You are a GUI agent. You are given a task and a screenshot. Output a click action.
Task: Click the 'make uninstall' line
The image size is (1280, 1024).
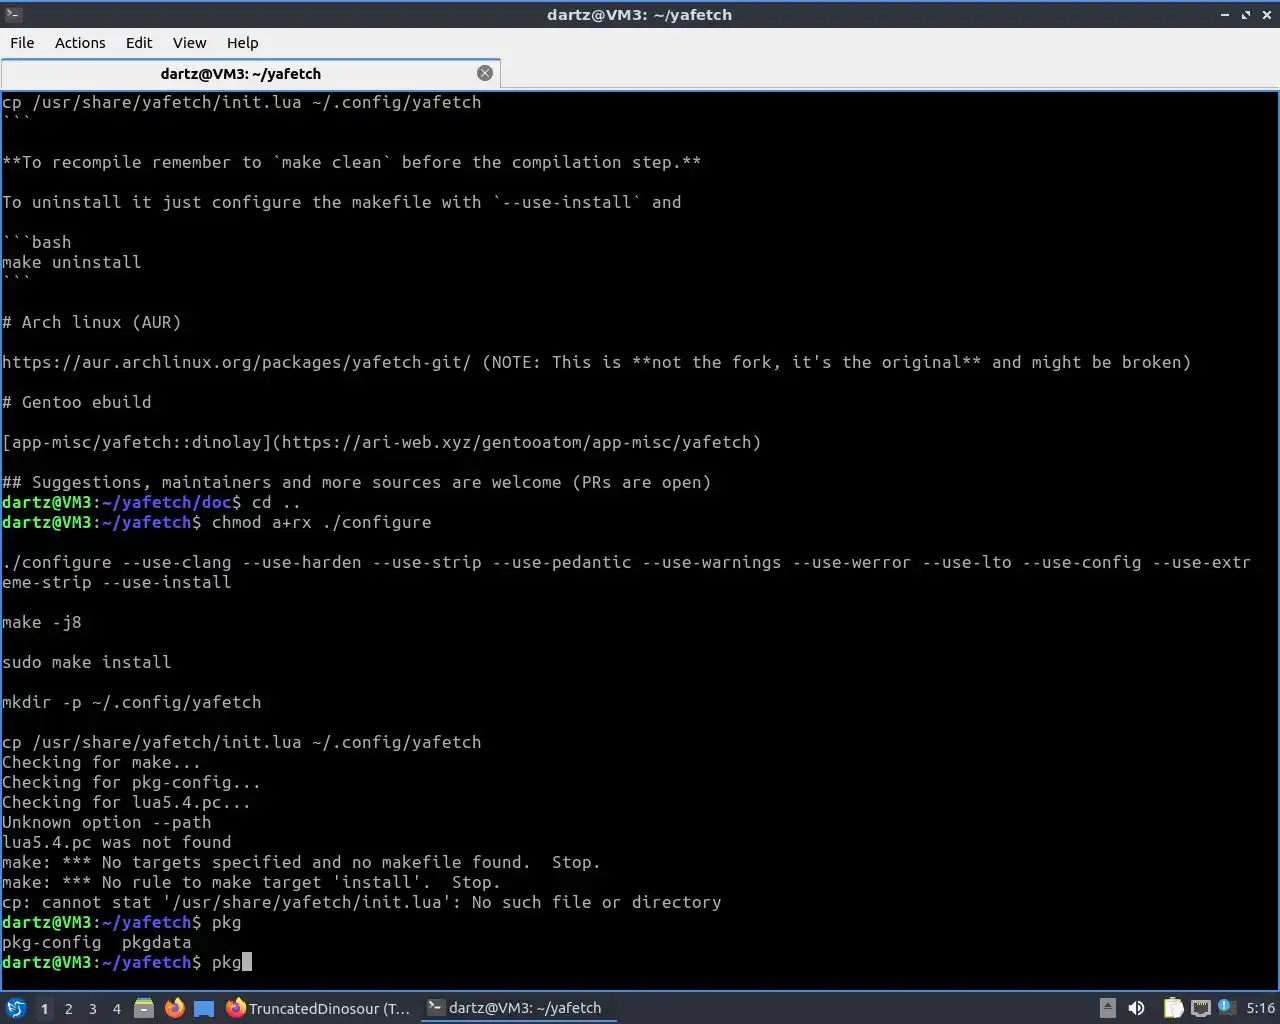[72, 262]
